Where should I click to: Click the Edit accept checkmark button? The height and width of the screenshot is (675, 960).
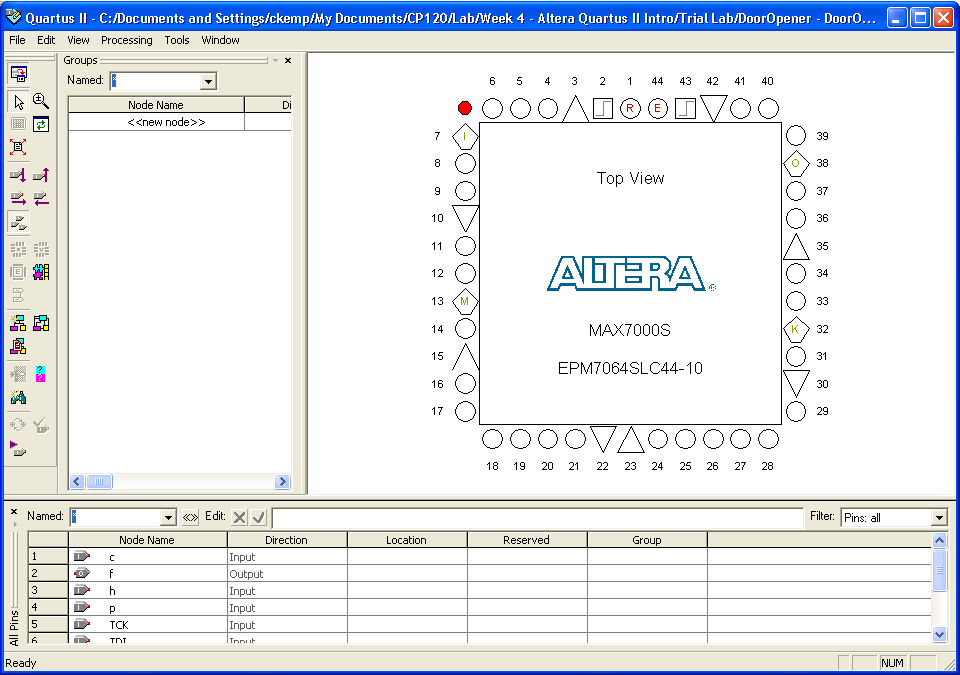point(259,518)
